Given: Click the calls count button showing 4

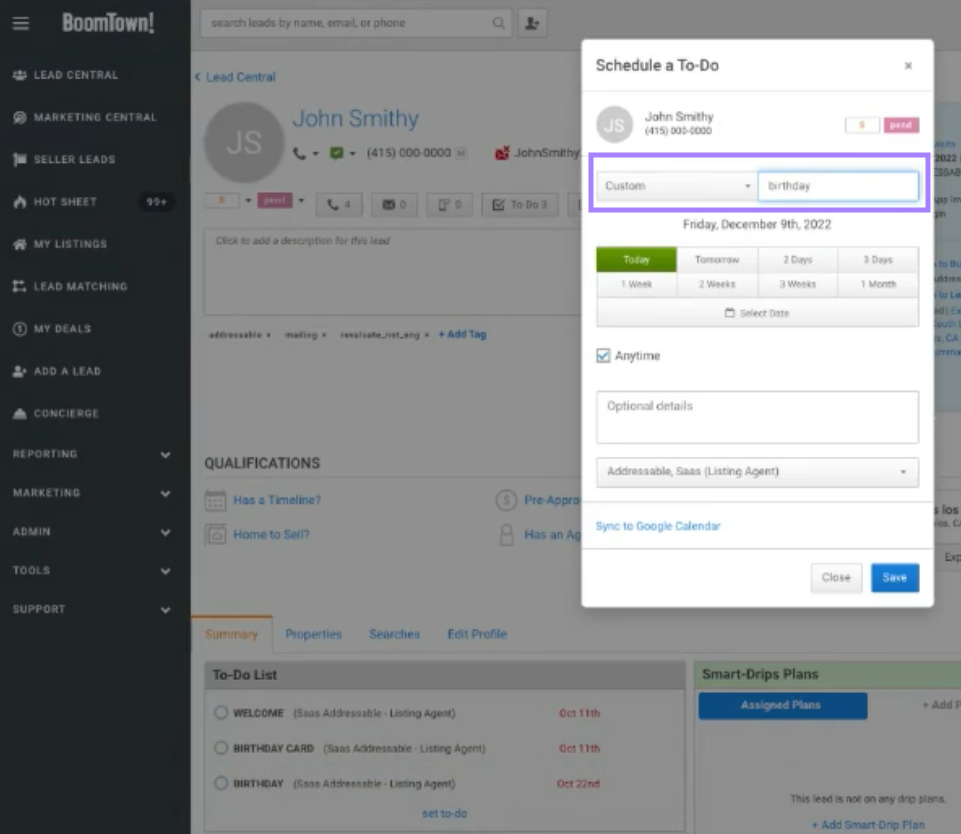Looking at the screenshot, I should (339, 205).
